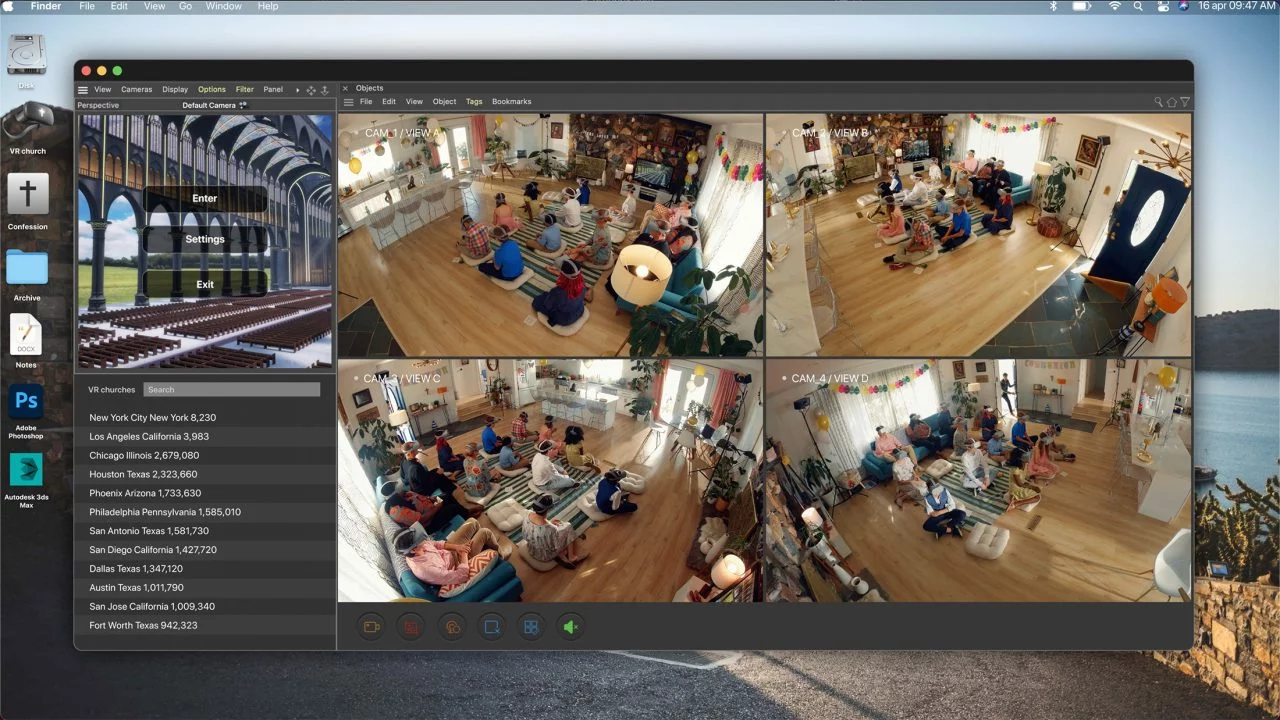Open the Objects panel hamburger menu

348,102
